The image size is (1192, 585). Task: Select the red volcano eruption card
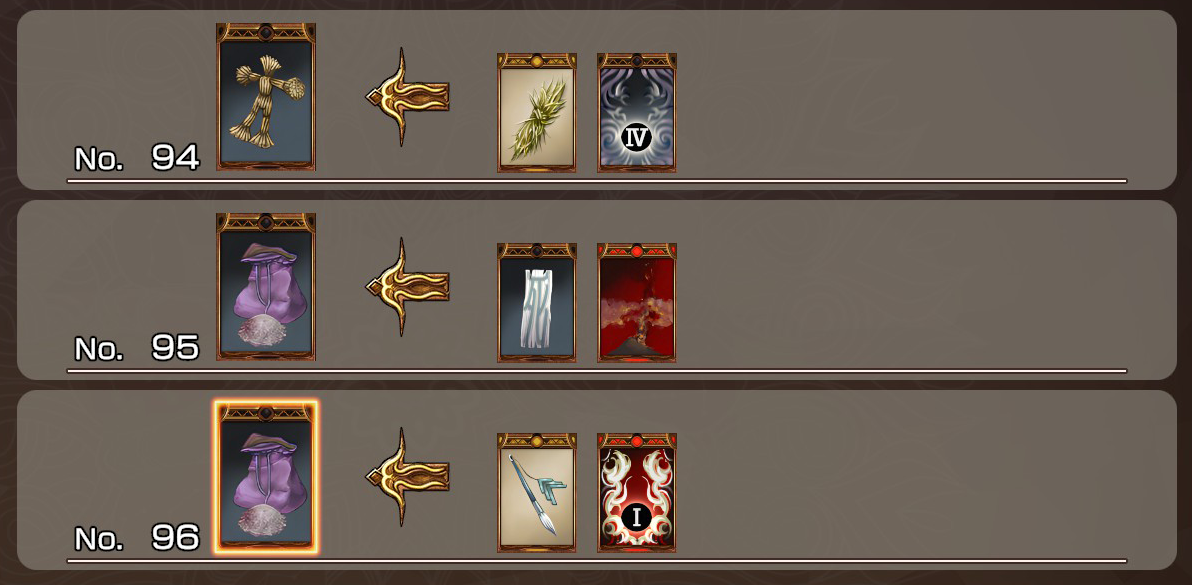point(637,302)
